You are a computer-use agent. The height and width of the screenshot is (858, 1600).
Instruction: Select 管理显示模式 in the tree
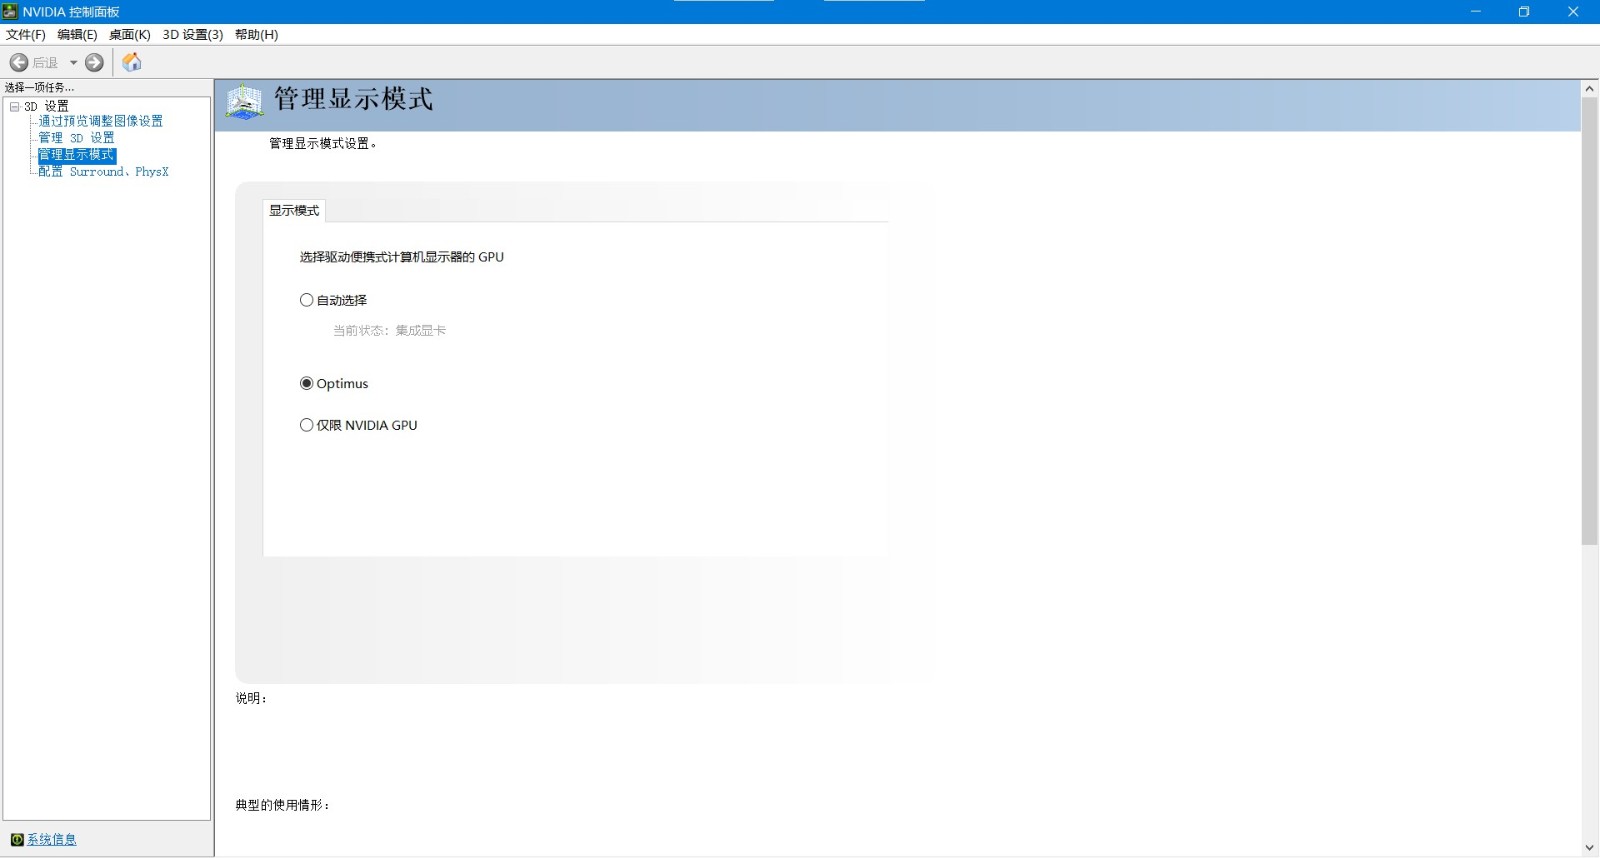pos(77,155)
